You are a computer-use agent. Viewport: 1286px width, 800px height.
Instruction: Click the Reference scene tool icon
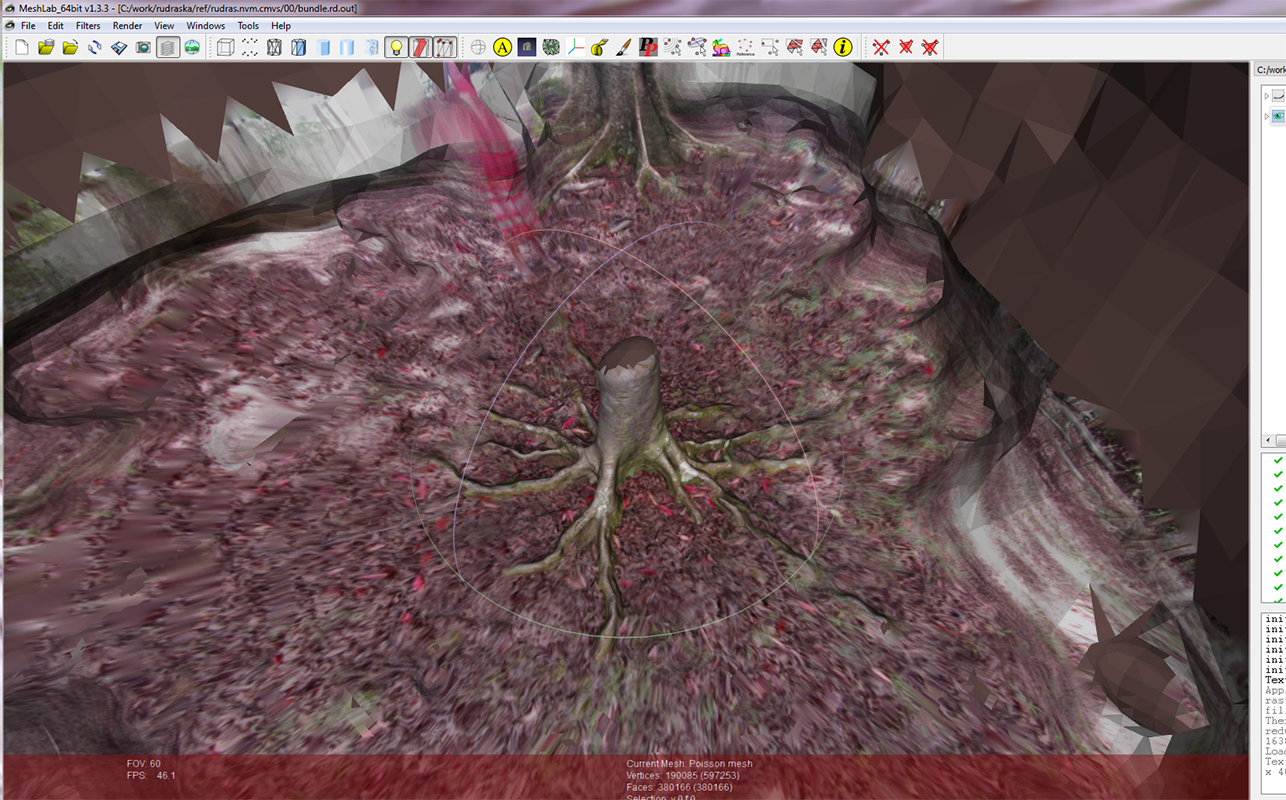(x=746, y=47)
